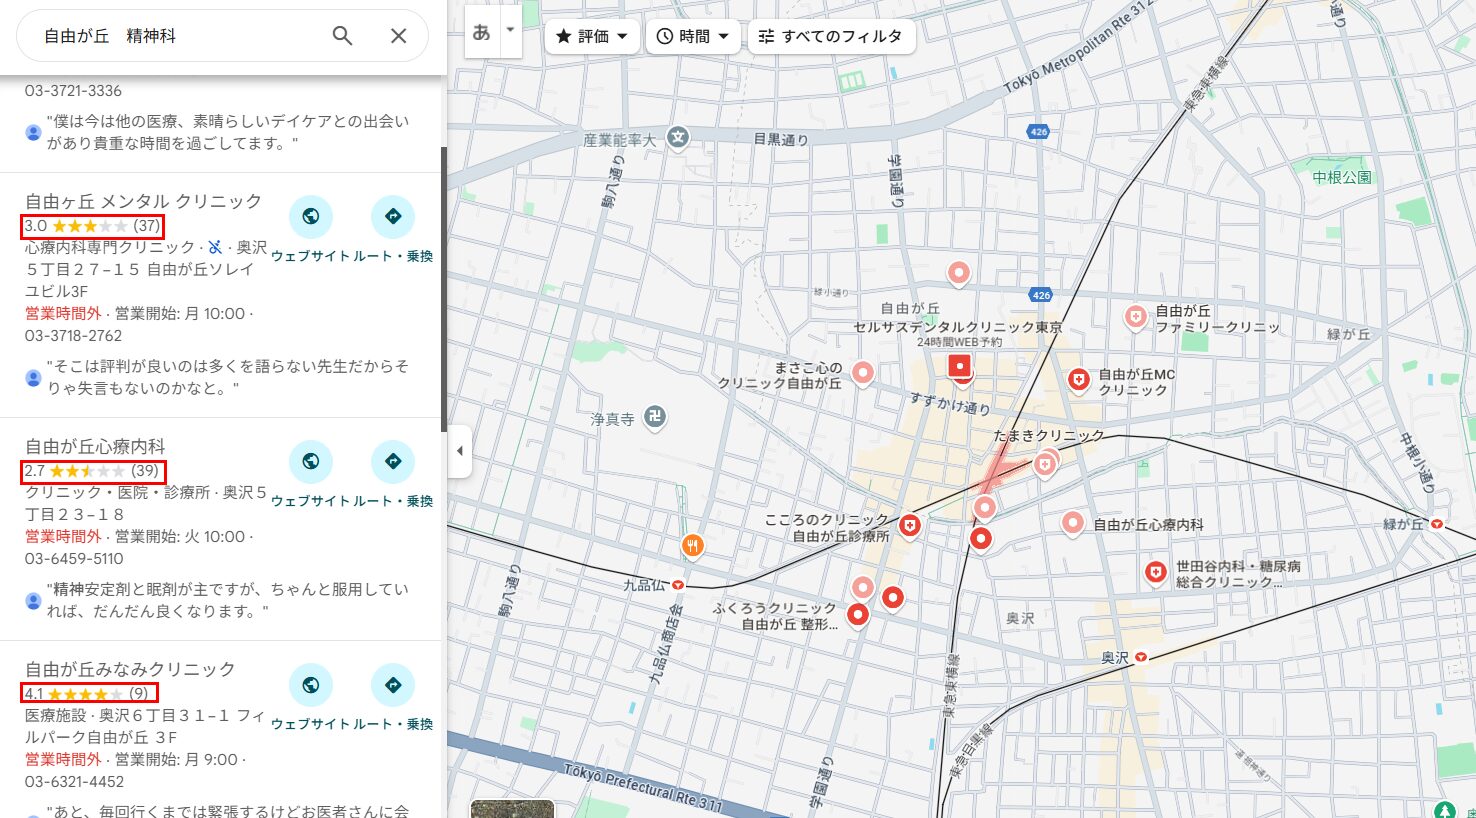The height and width of the screenshot is (818, 1476).
Task: Click phone number 03-6459-5110
Action: tap(74, 559)
